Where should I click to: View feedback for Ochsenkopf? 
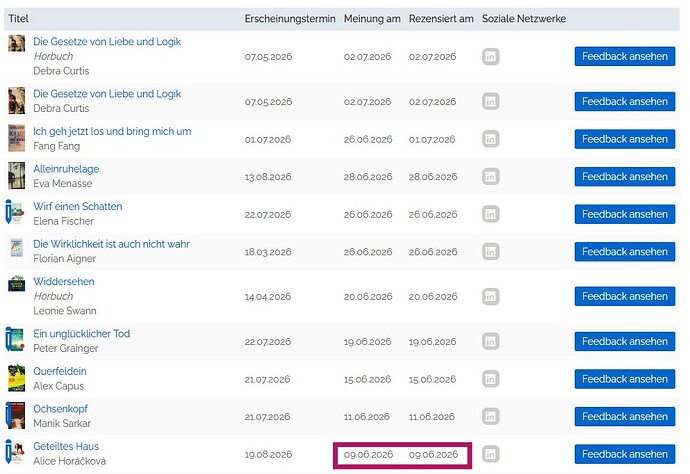click(x=625, y=416)
